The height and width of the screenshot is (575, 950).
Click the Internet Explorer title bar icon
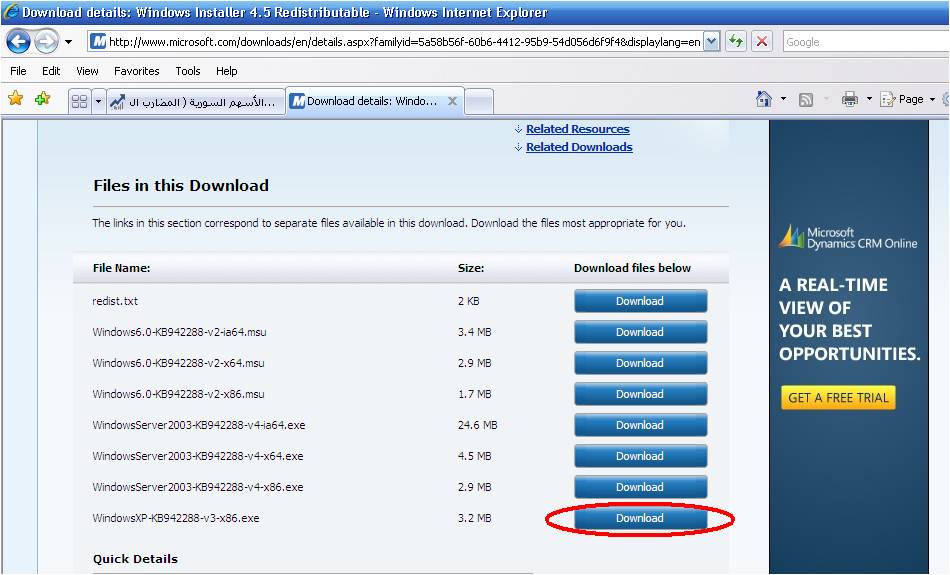tap(11, 12)
